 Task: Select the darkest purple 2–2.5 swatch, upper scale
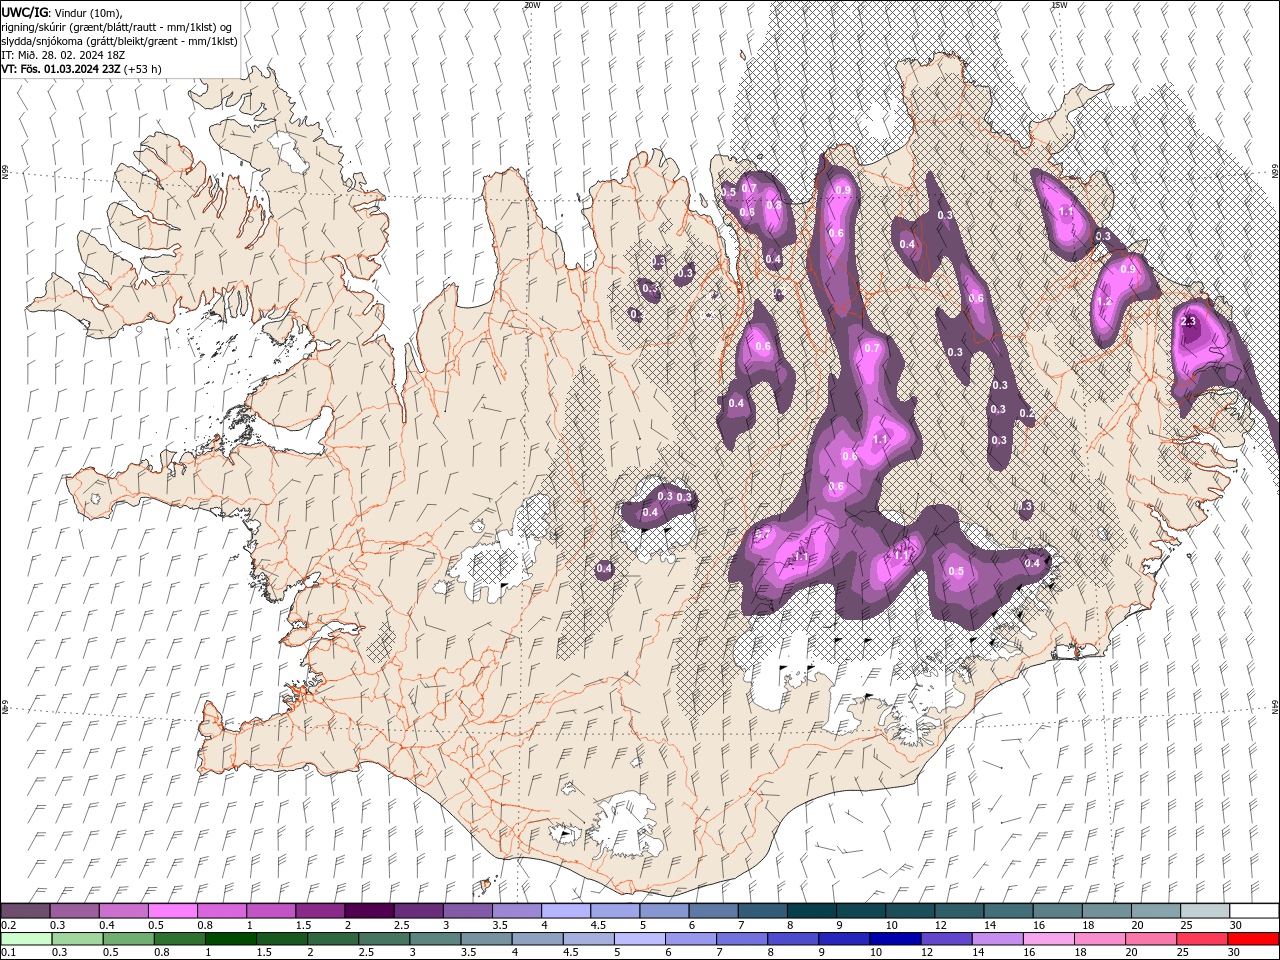[x=369, y=911]
